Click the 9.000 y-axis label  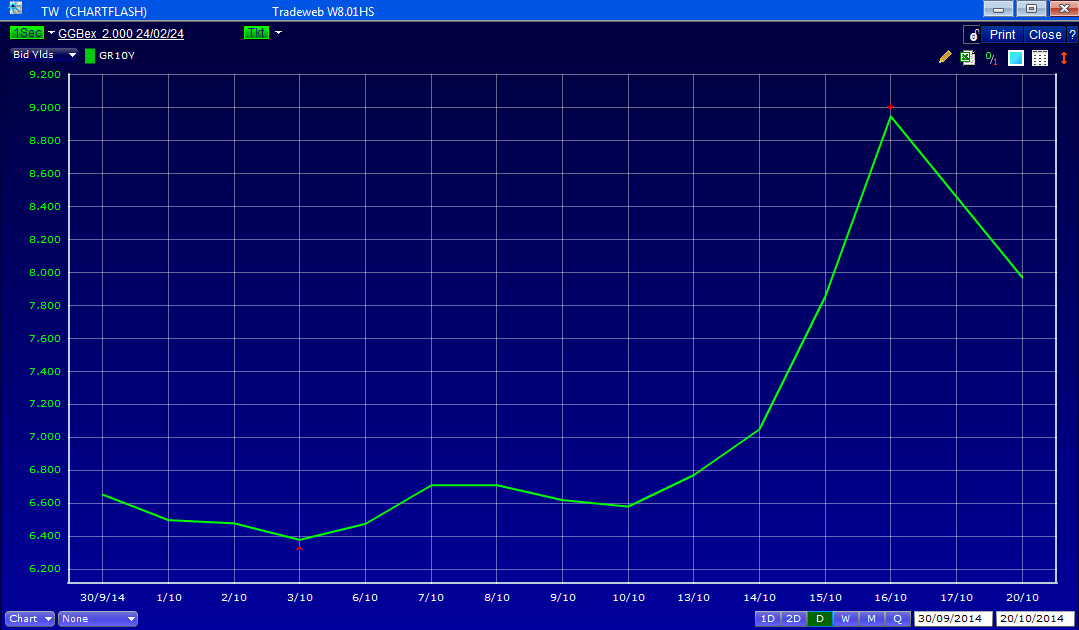[x=45, y=107]
